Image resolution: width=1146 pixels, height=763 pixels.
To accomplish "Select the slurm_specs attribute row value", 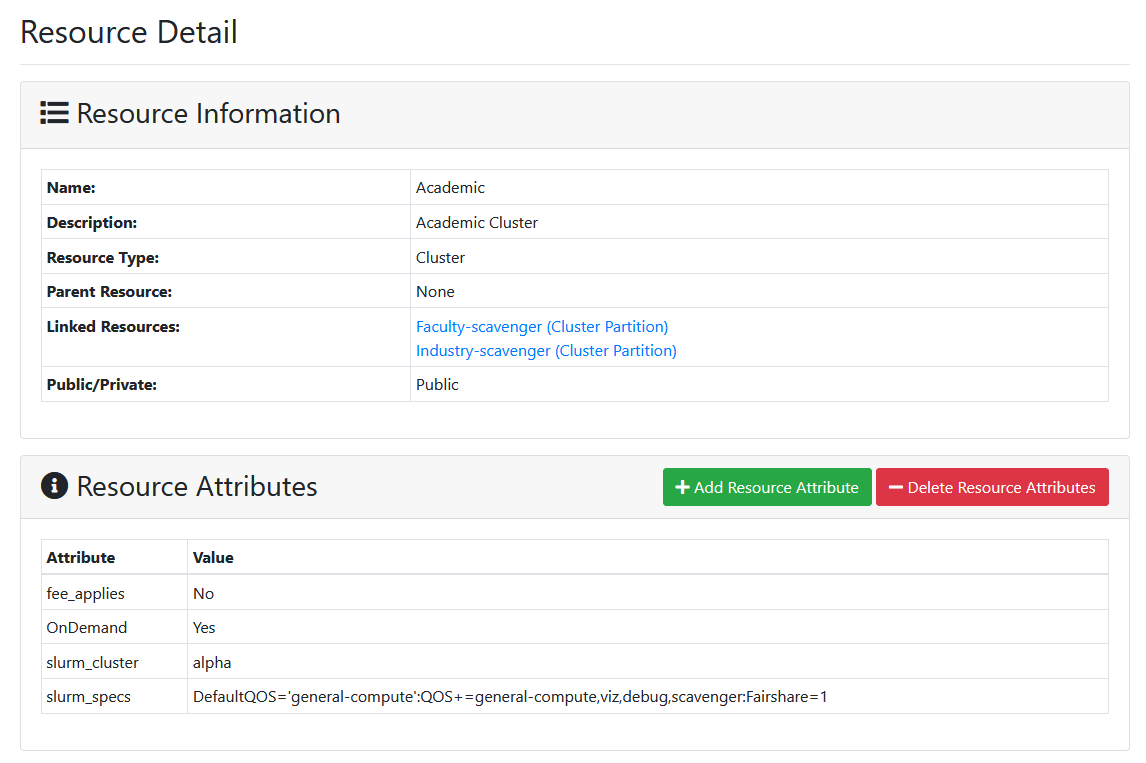I will pyautogui.click(x=509, y=697).
